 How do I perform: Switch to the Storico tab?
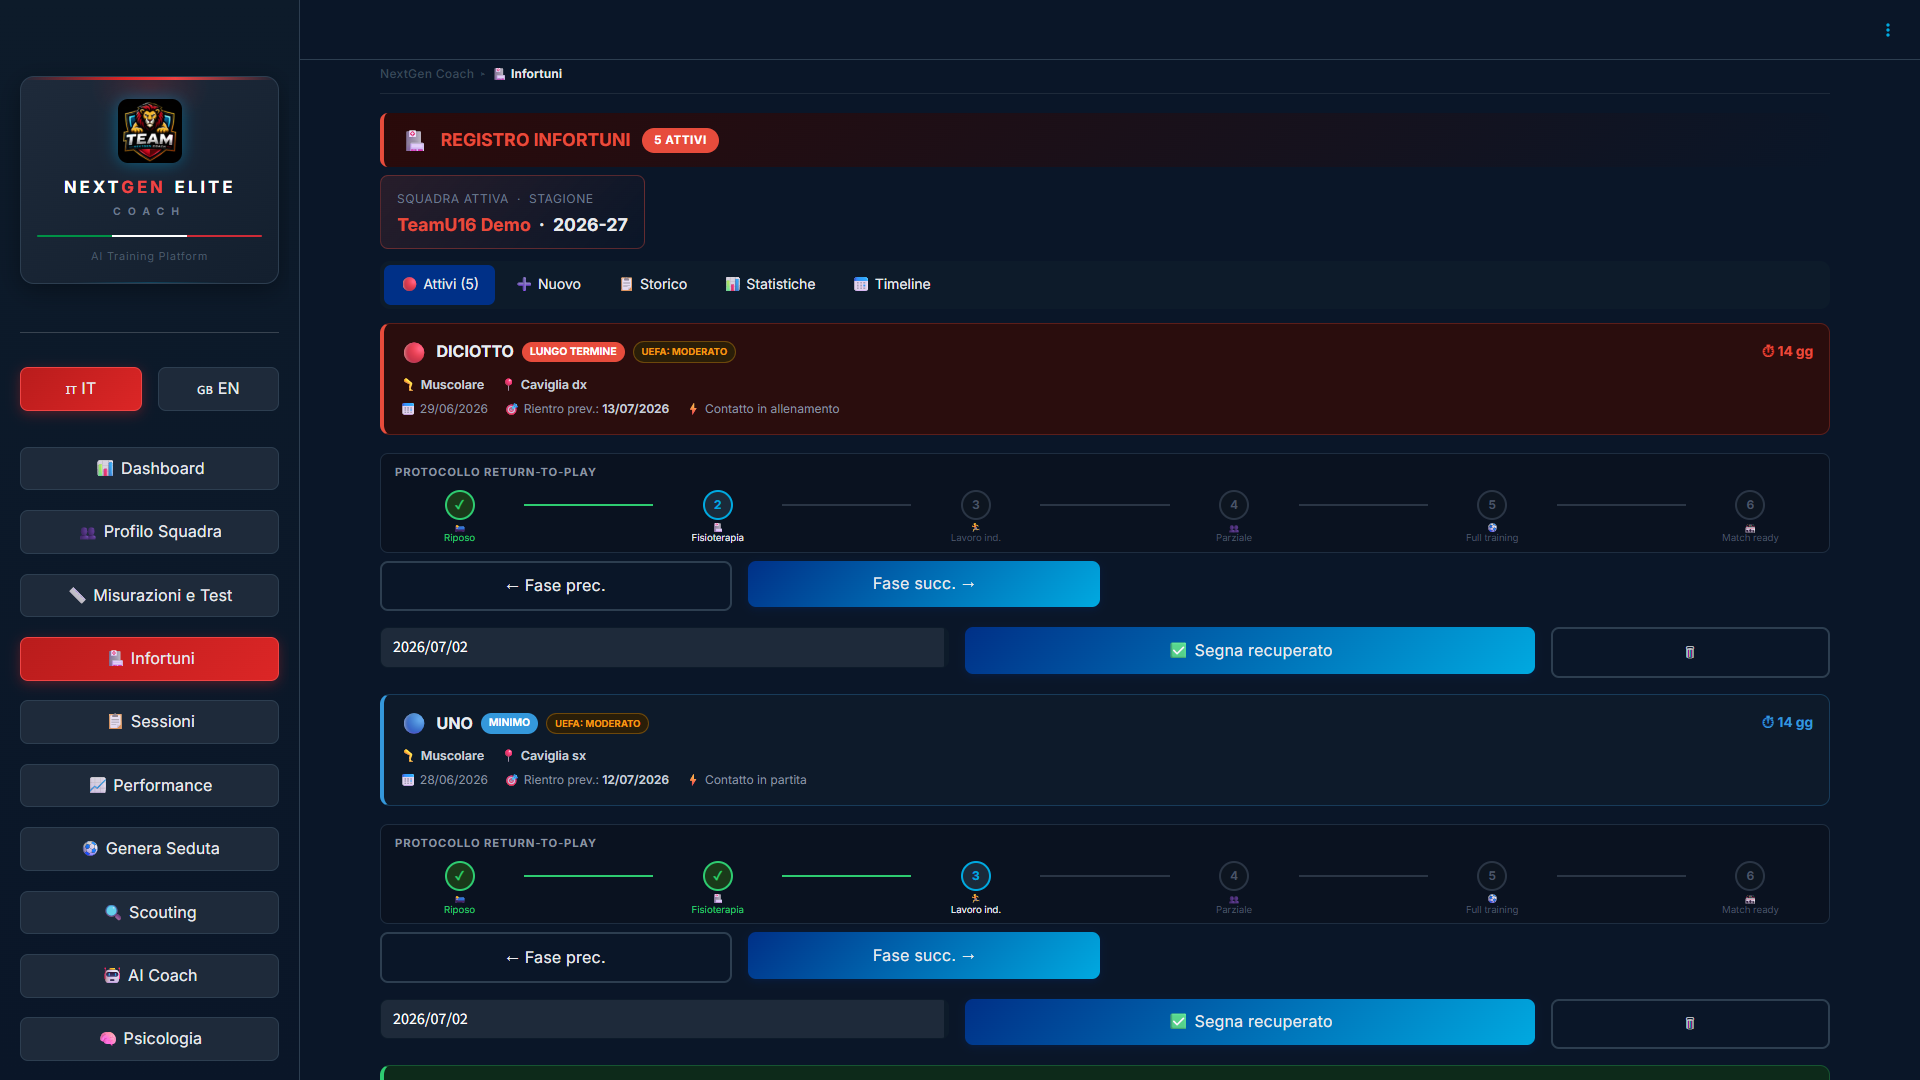(x=653, y=284)
